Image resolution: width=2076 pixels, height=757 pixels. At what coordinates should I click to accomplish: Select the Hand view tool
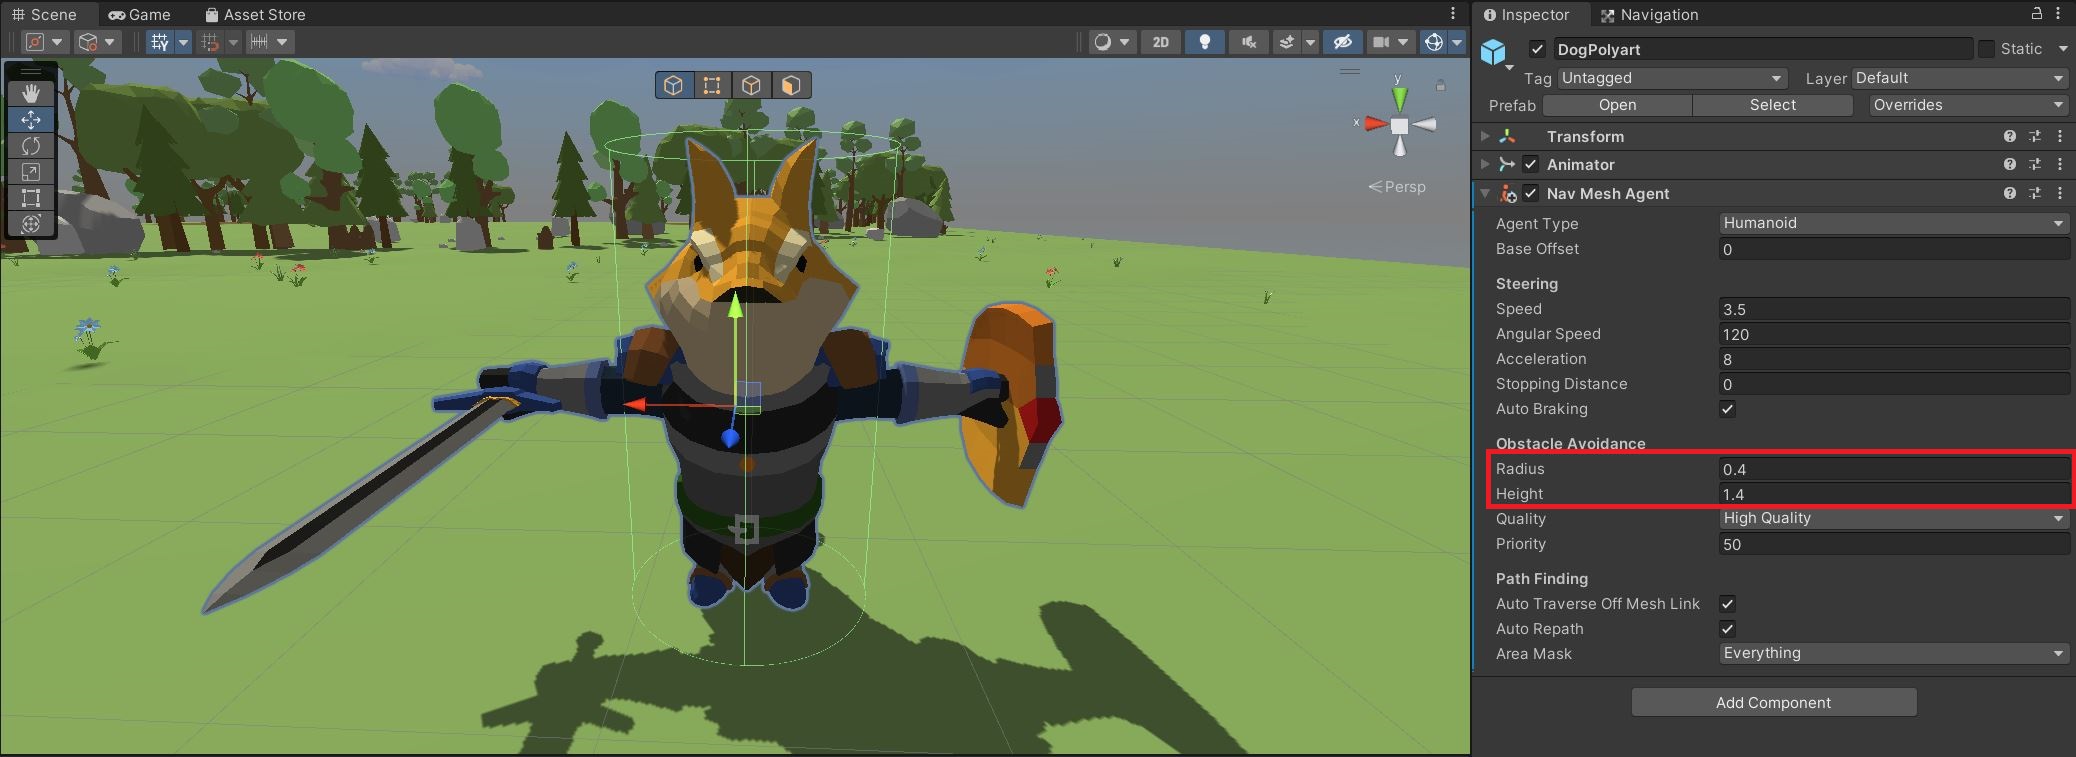[x=31, y=93]
